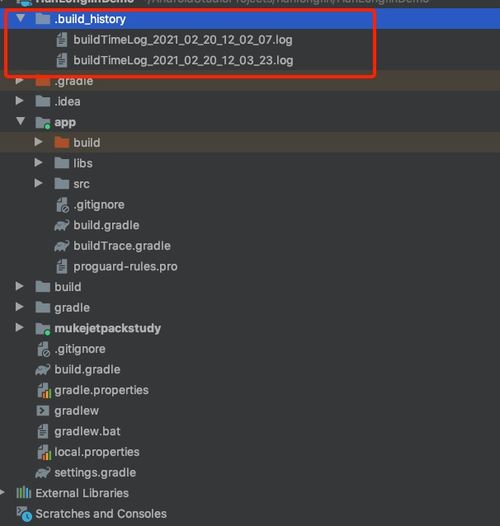The height and width of the screenshot is (526, 500).
Task: Click the gradle.properties file icon
Action: point(44,390)
